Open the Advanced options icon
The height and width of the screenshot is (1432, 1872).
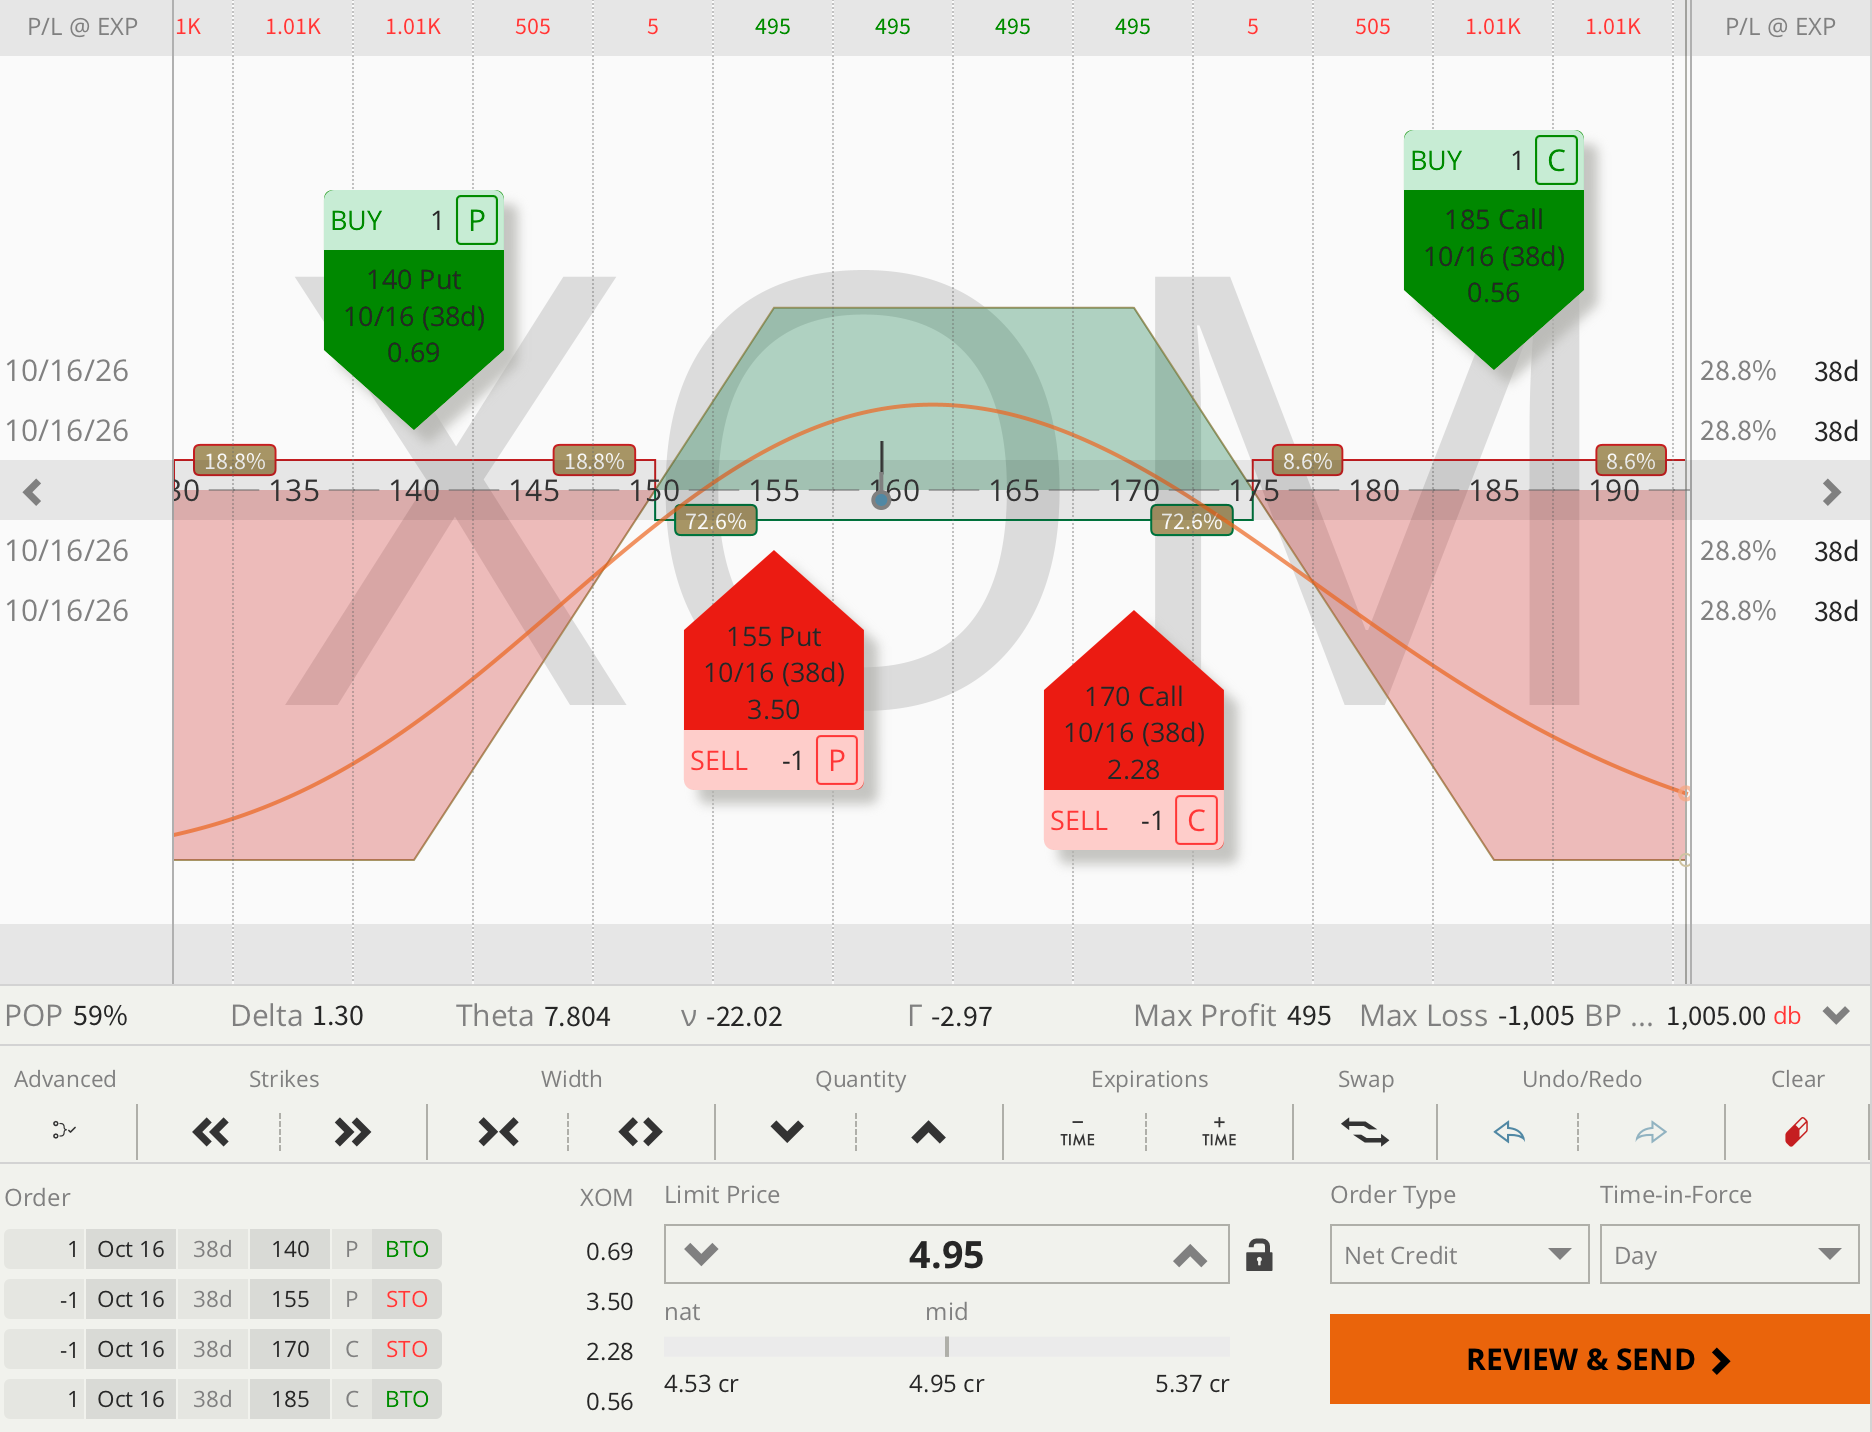(64, 1131)
